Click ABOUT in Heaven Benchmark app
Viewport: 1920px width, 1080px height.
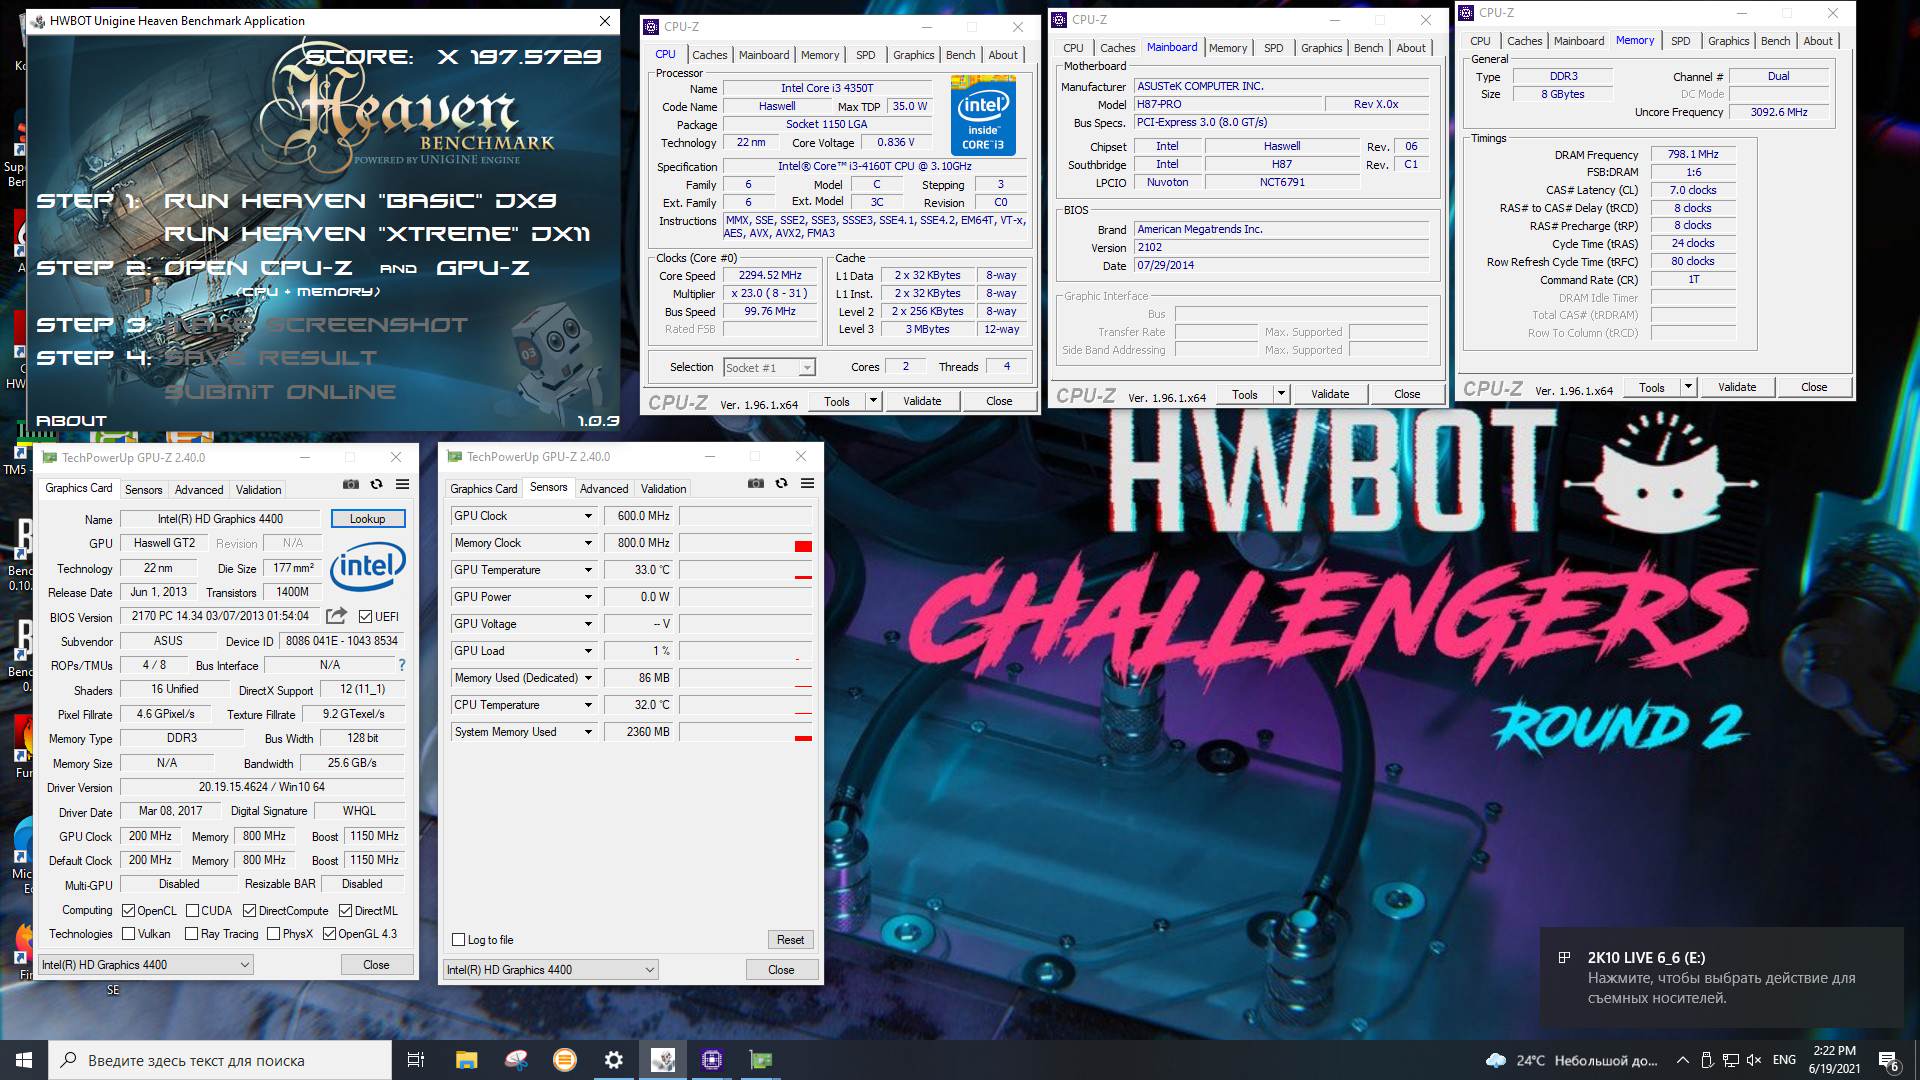pos(71,421)
